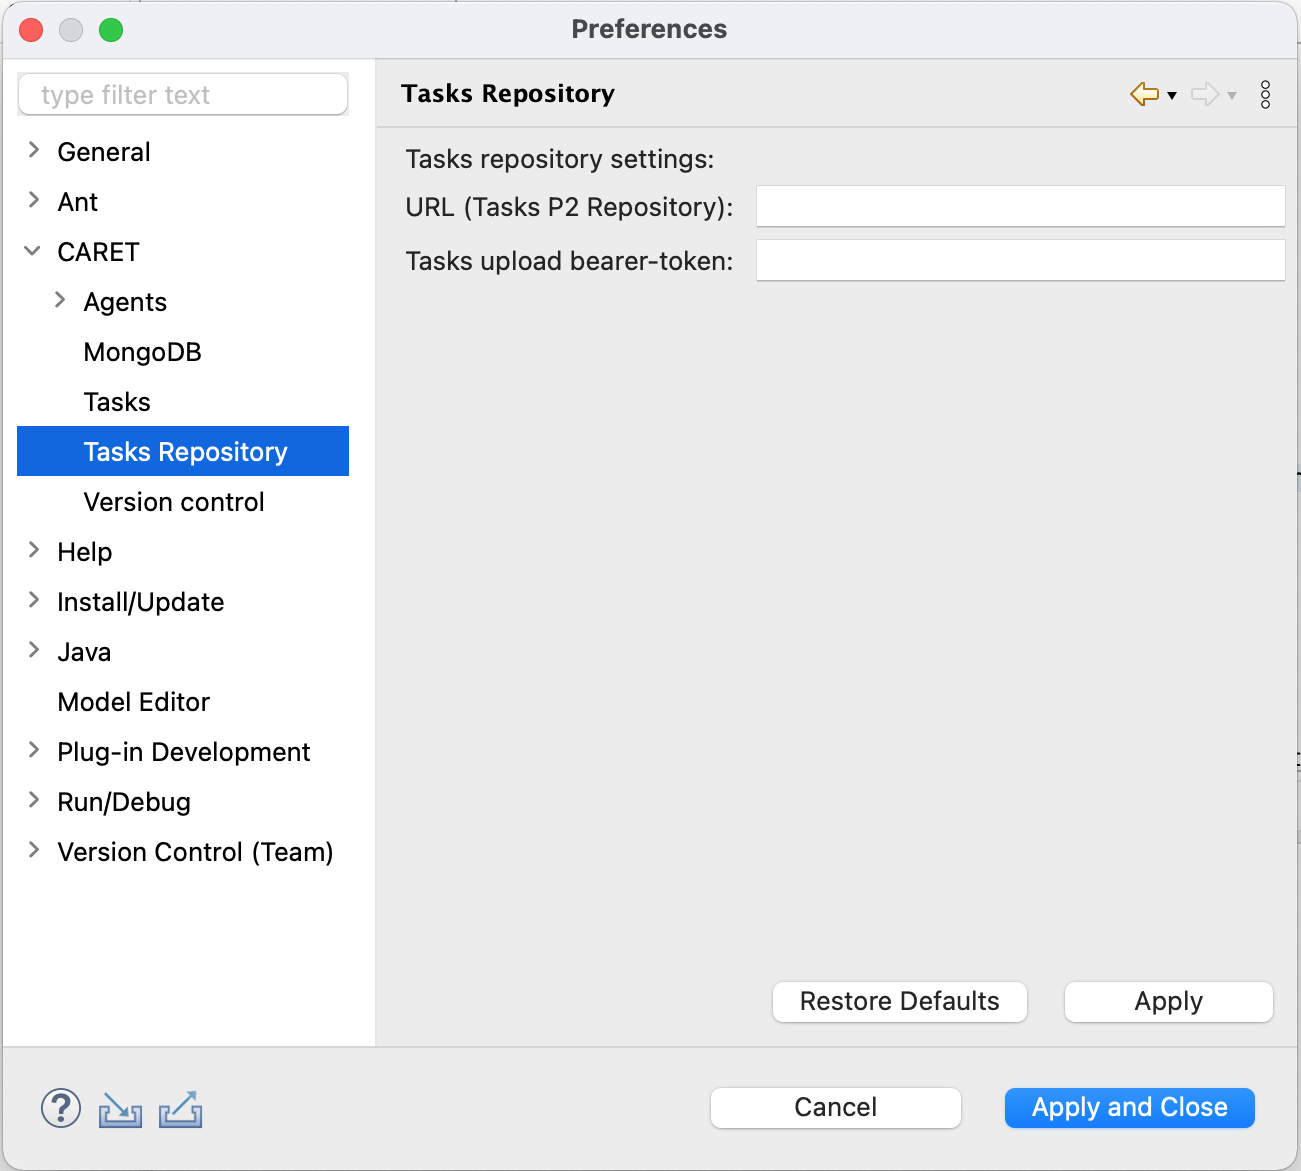Viewport: 1301px width, 1171px height.
Task: Click the forward navigation arrow
Action: (x=1204, y=94)
